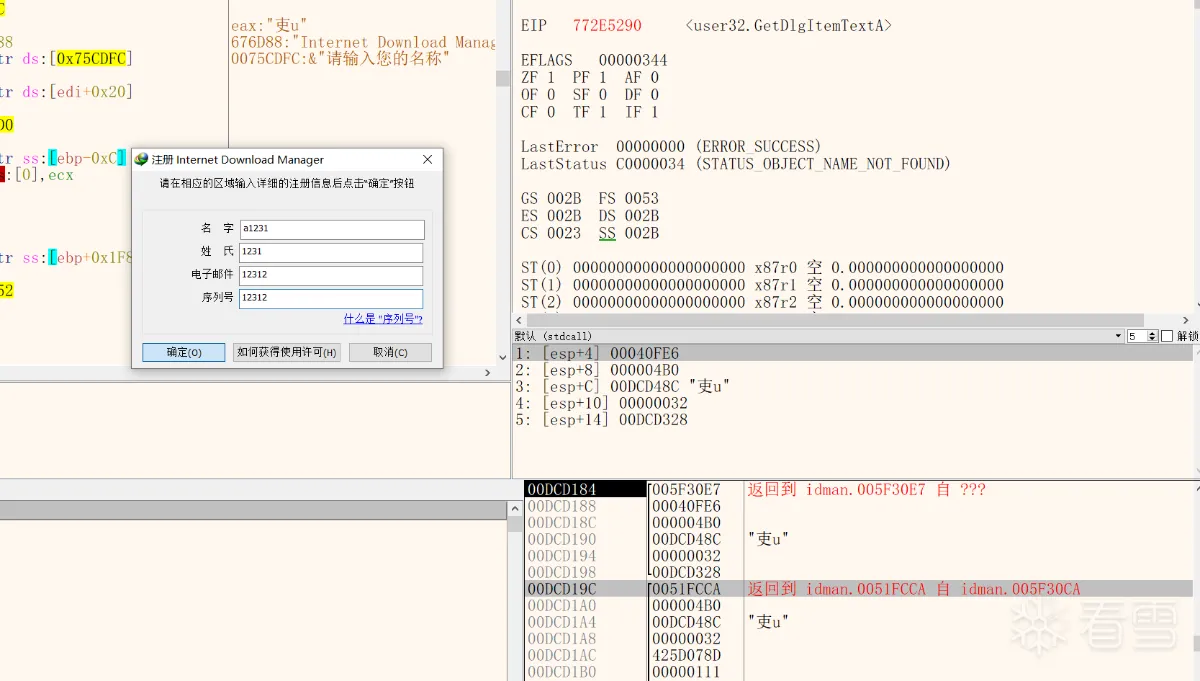Select the LastStatus C0000034 line
Viewport: 1200px width, 681px height.
pyautogui.click(x=736, y=164)
